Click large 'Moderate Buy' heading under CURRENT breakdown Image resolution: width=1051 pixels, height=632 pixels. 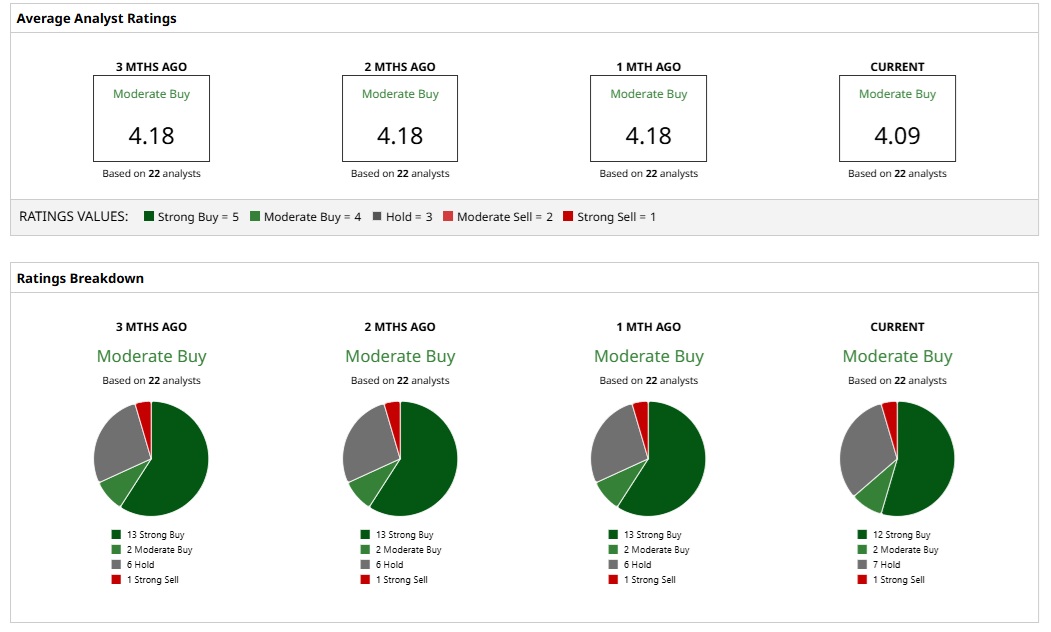click(897, 356)
